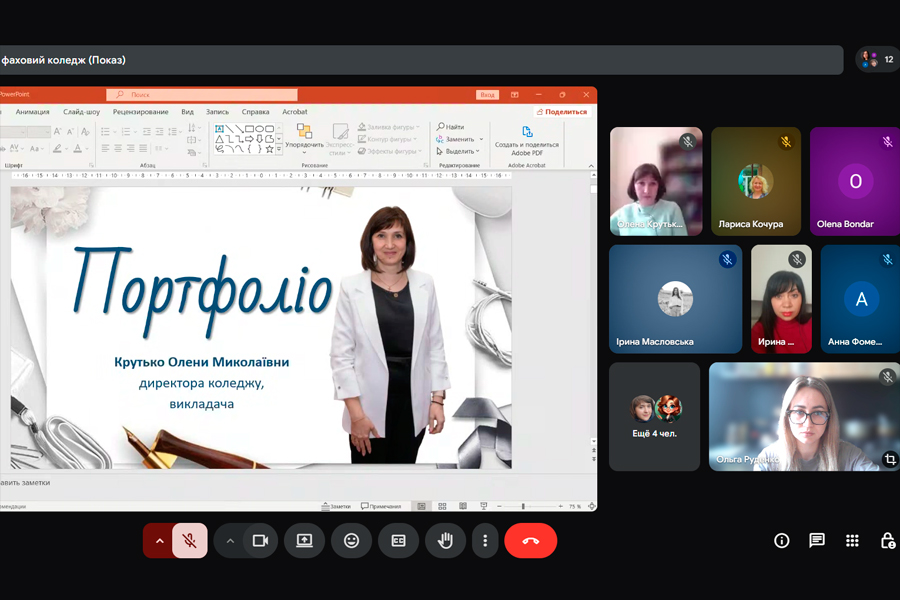The height and width of the screenshot is (600, 900).
Task: Open the meeting details info icon
Action: [x=782, y=541]
